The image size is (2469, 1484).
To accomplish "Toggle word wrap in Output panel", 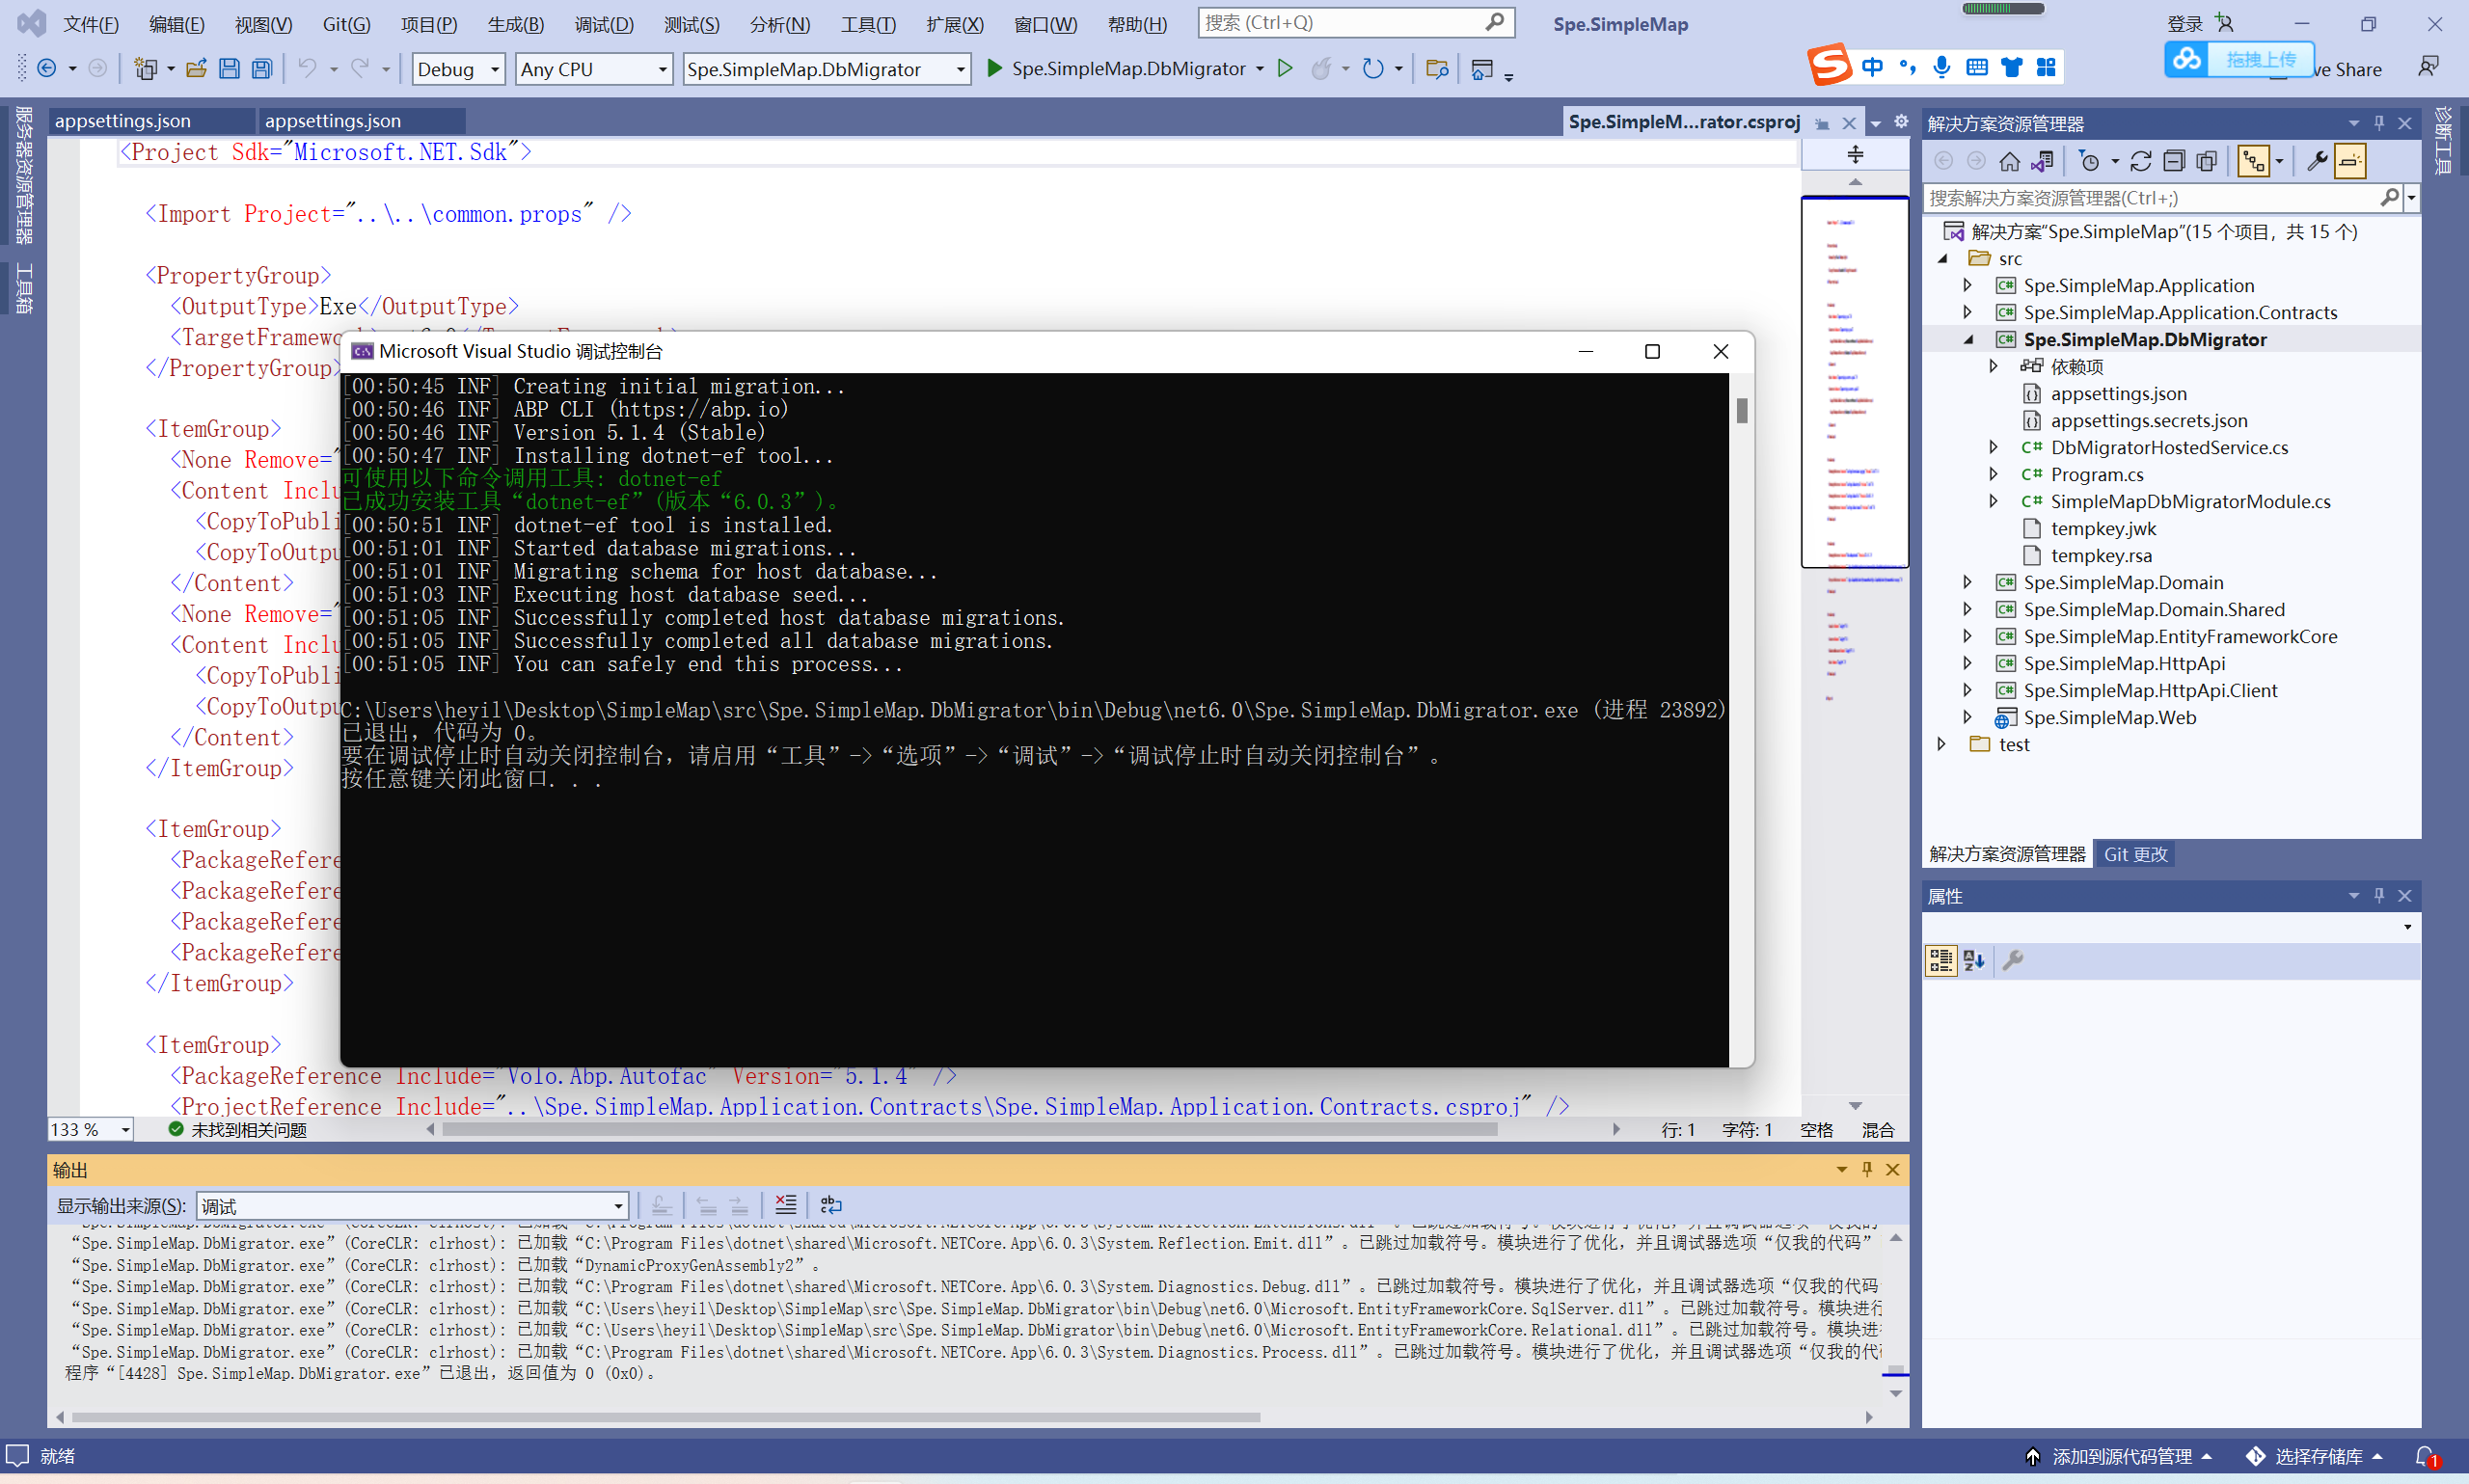I will [831, 1205].
